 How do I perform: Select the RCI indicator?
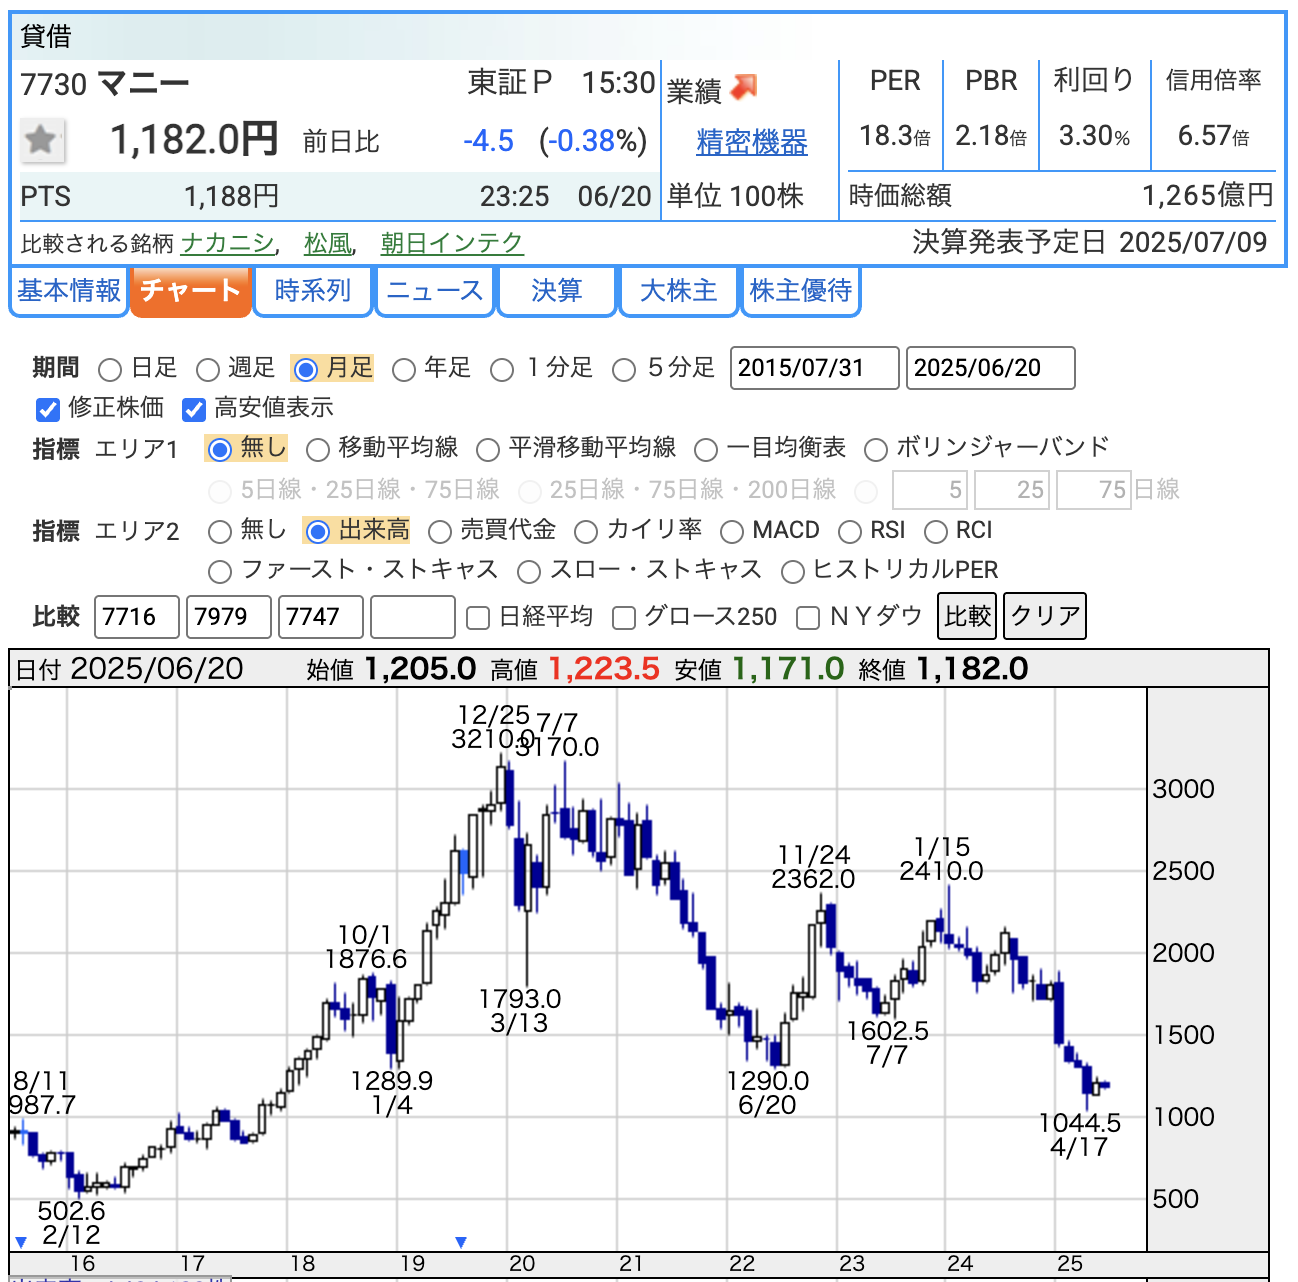[935, 532]
